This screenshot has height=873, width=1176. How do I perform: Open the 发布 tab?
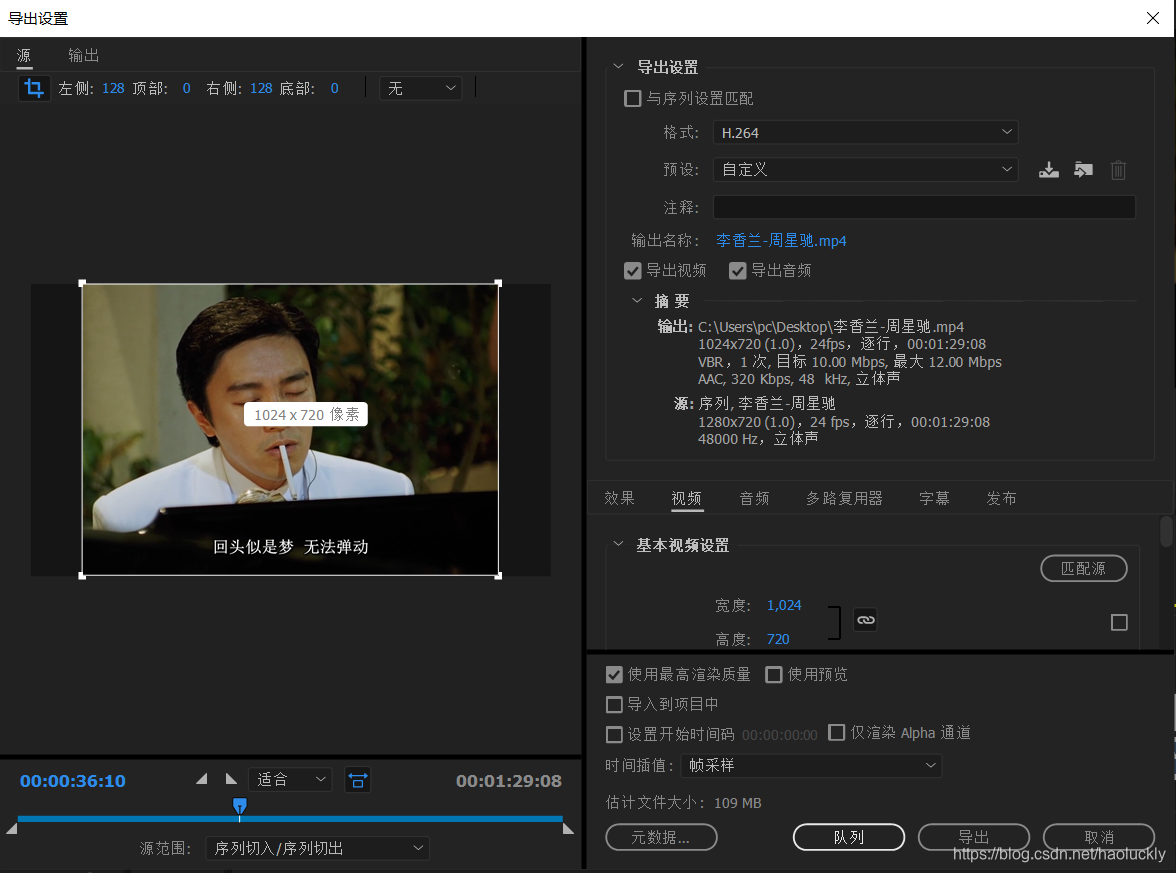tap(1001, 498)
